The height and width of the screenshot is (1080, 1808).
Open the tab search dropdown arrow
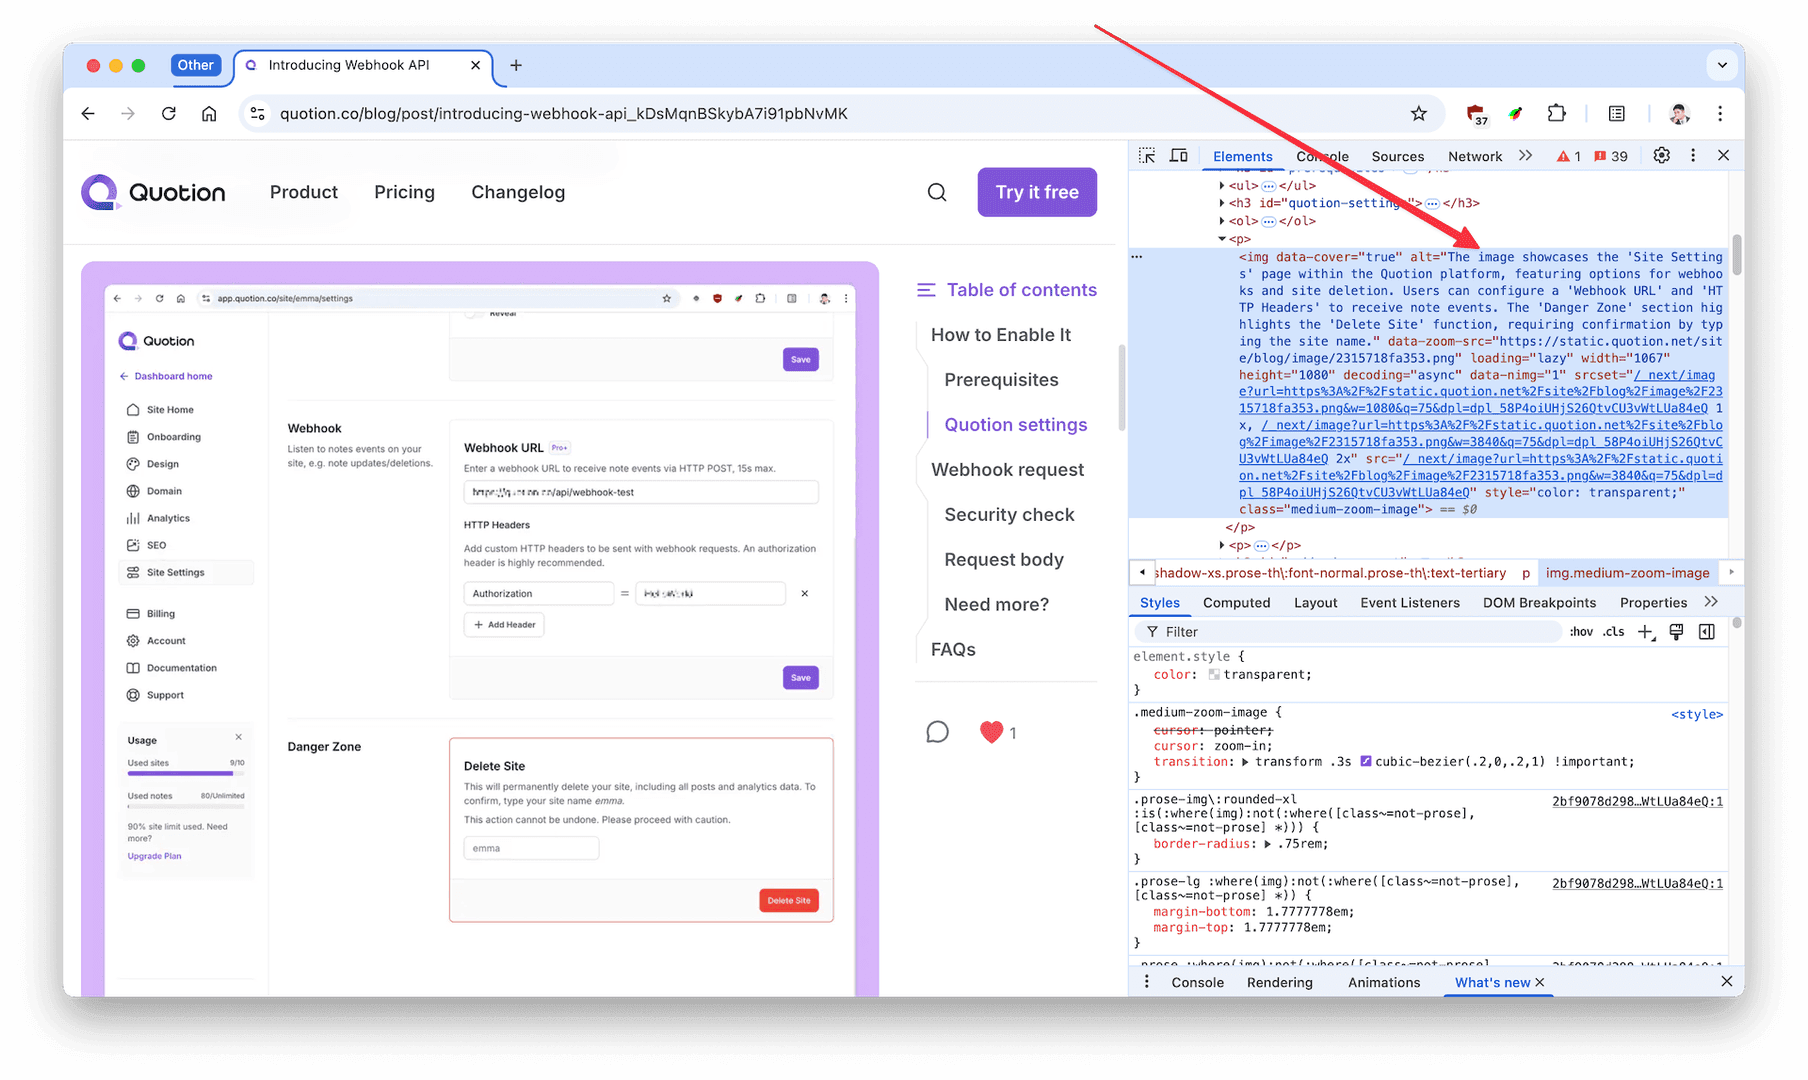[1722, 65]
